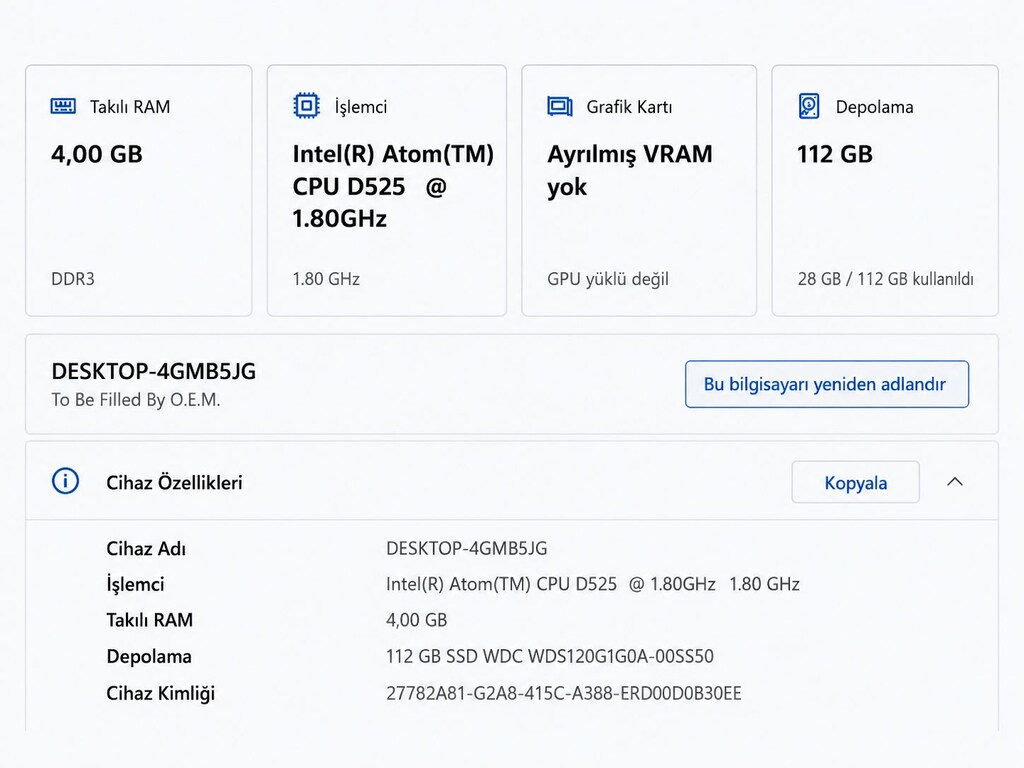This screenshot has height=768, width=1024.
Task: Select device ID 27782A81-G2A8-415C-A388-ERD00D0B30EE
Action: coord(564,693)
